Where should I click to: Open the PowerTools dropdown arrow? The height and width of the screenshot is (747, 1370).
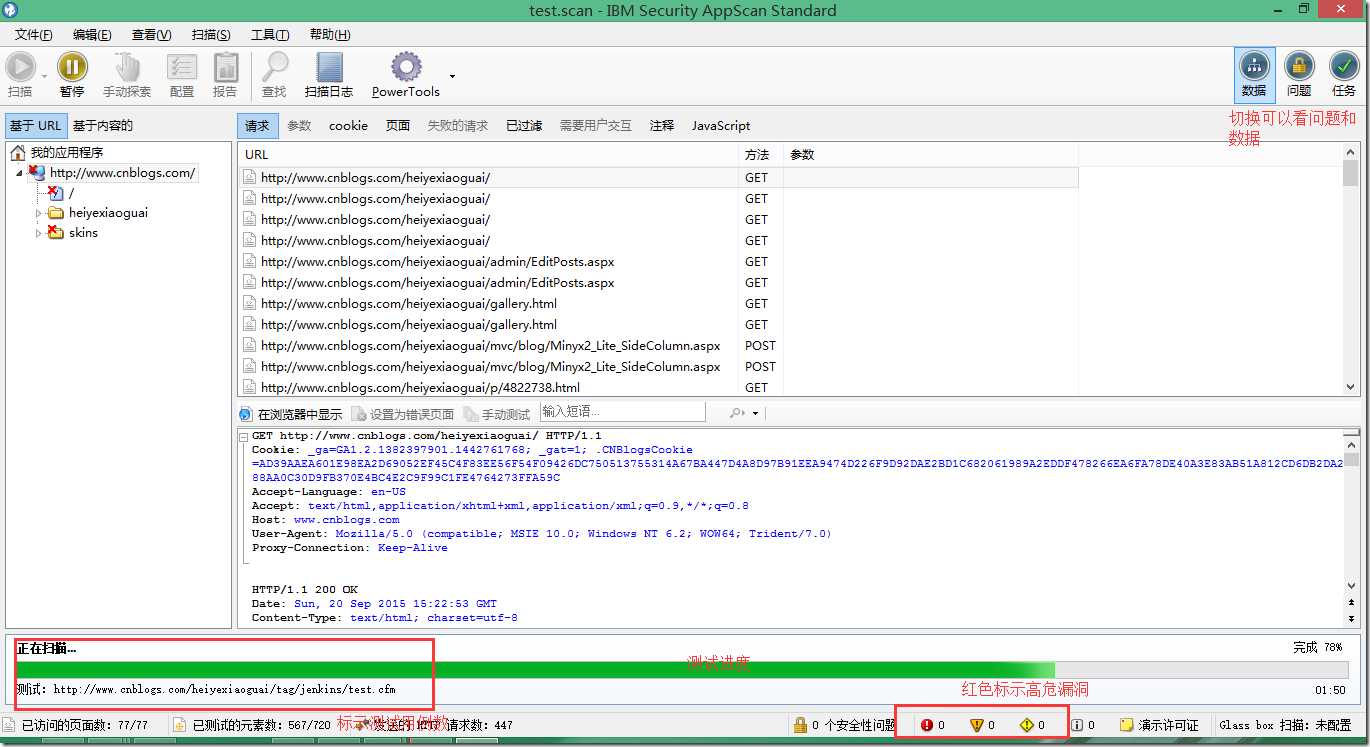[x=452, y=76]
